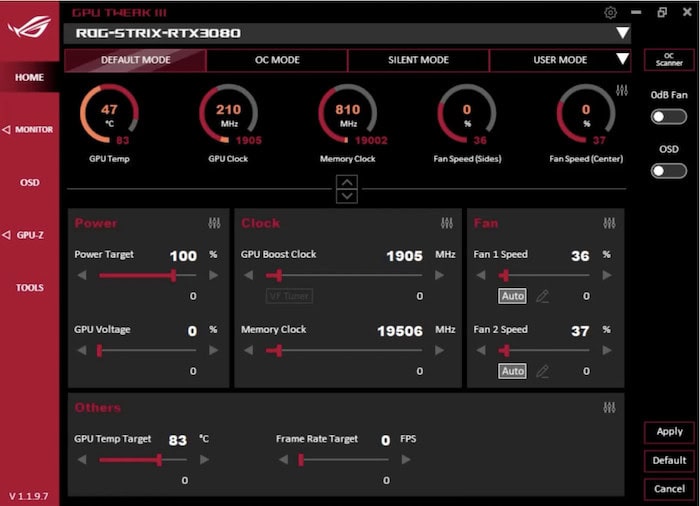
Task: Click the GPU Temp gauge
Action: (x=109, y=114)
